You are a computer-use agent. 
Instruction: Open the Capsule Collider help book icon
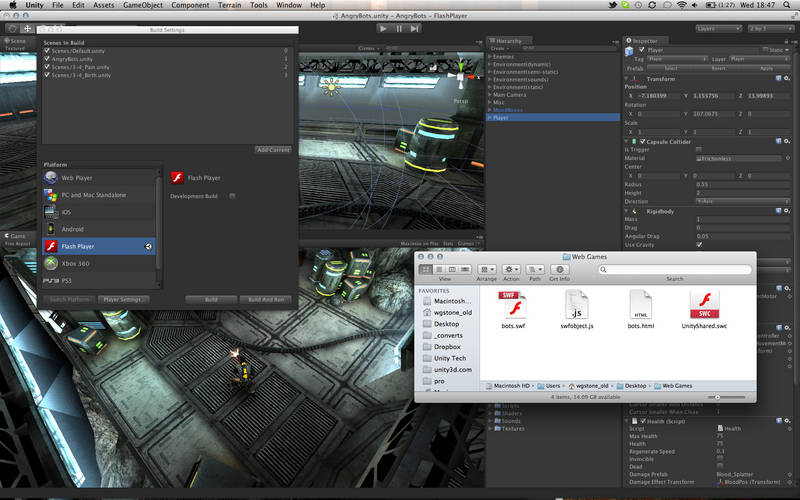(779, 141)
